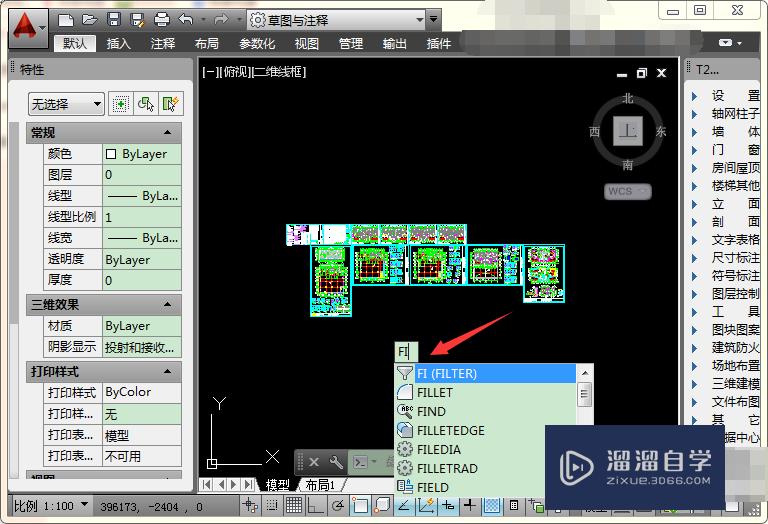Collapse the 常规 properties section
This screenshot has width=768, height=524.
pyautogui.click(x=168, y=132)
